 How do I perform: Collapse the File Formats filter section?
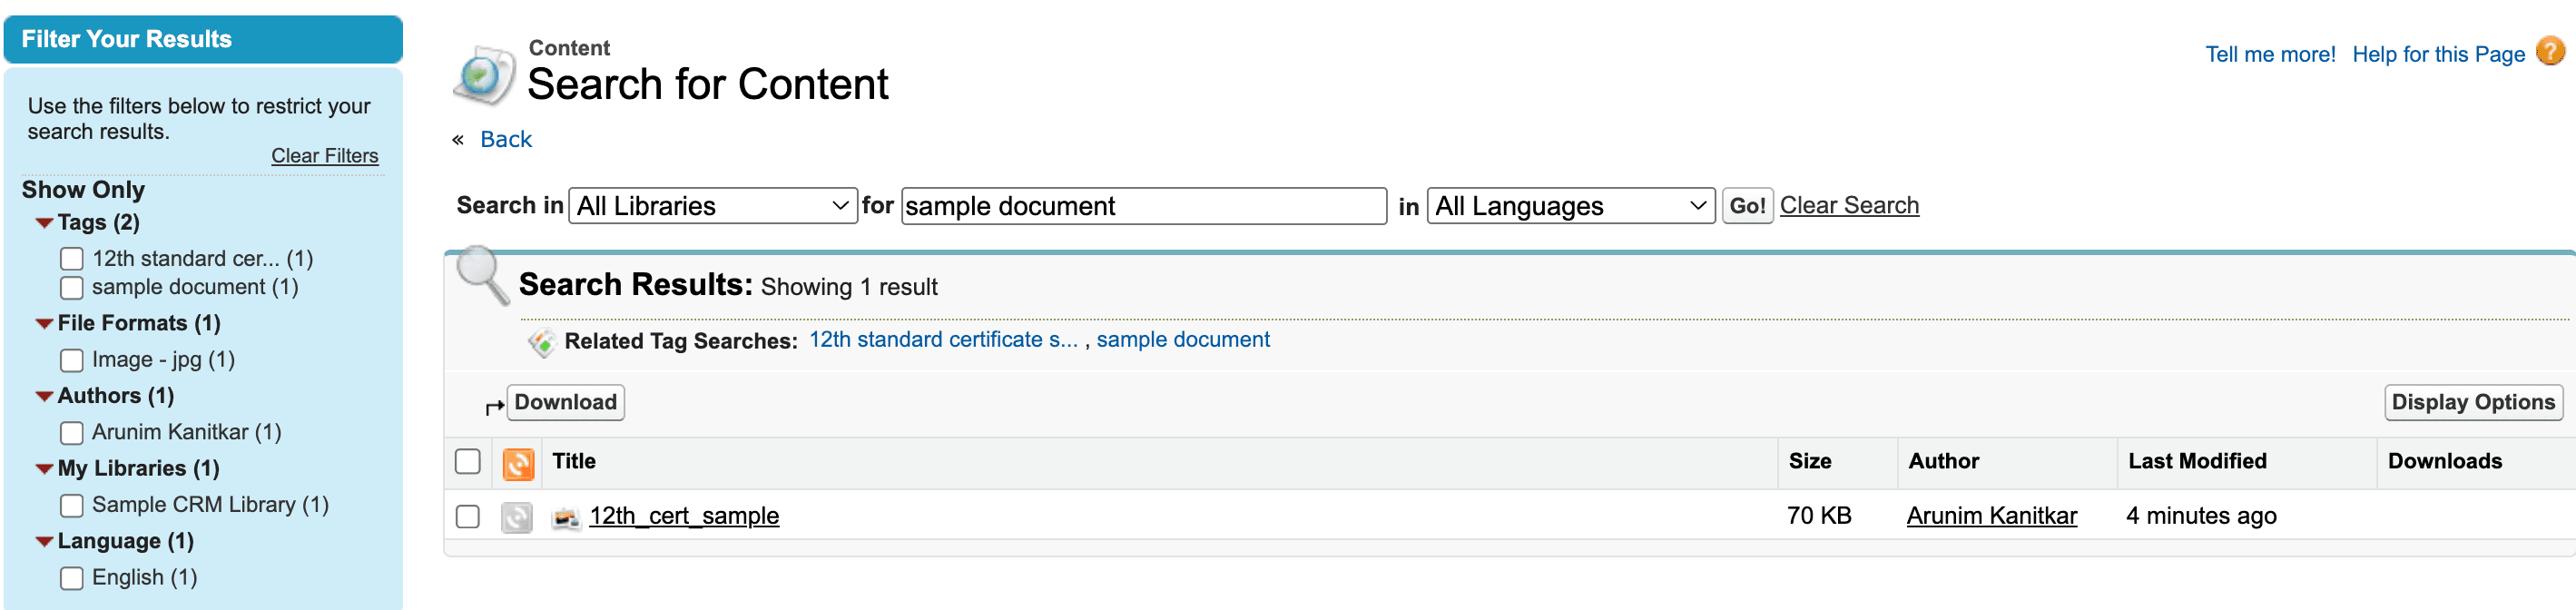44,324
